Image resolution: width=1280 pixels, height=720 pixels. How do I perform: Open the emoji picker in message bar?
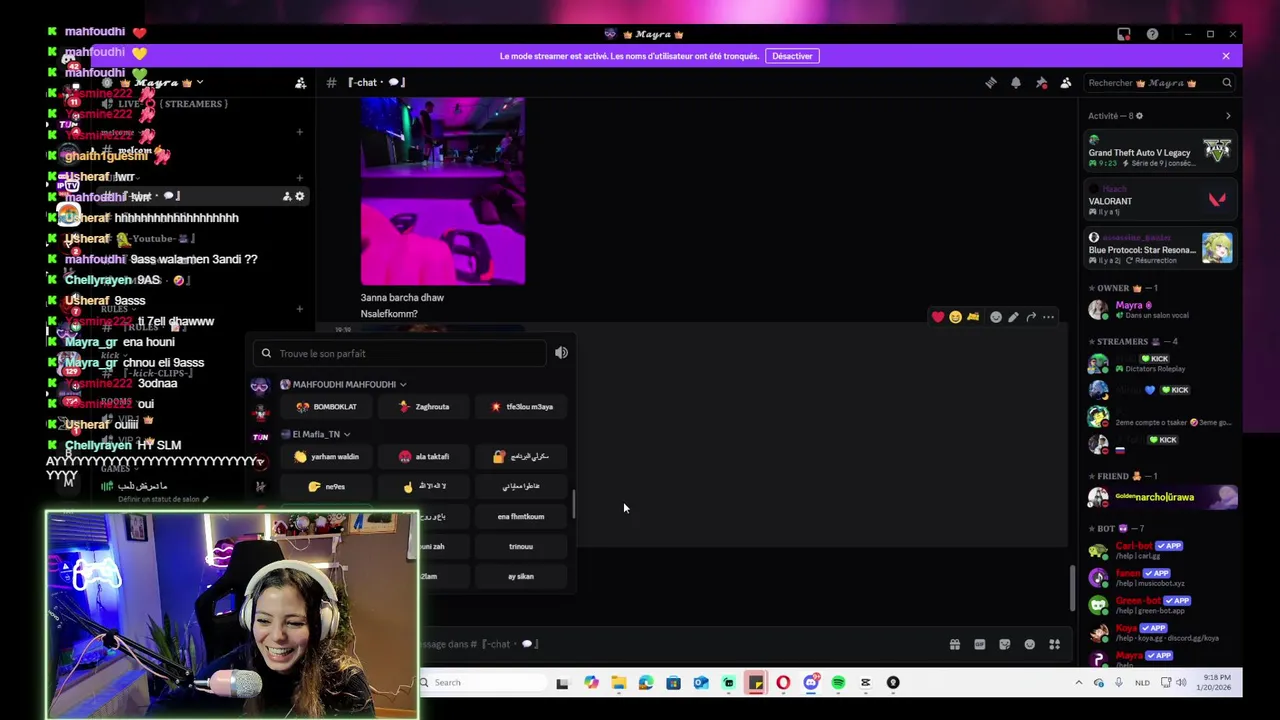coord(1030,645)
